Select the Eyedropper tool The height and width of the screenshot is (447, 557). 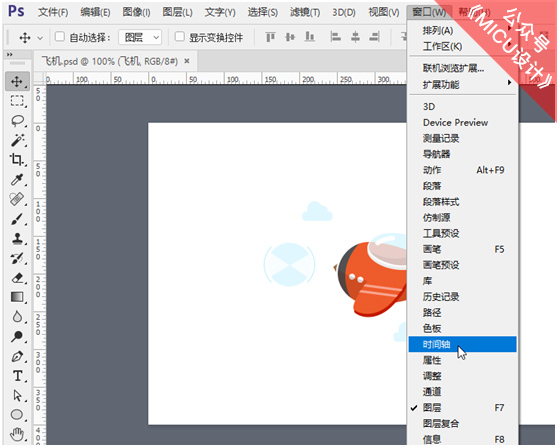[x=17, y=179]
